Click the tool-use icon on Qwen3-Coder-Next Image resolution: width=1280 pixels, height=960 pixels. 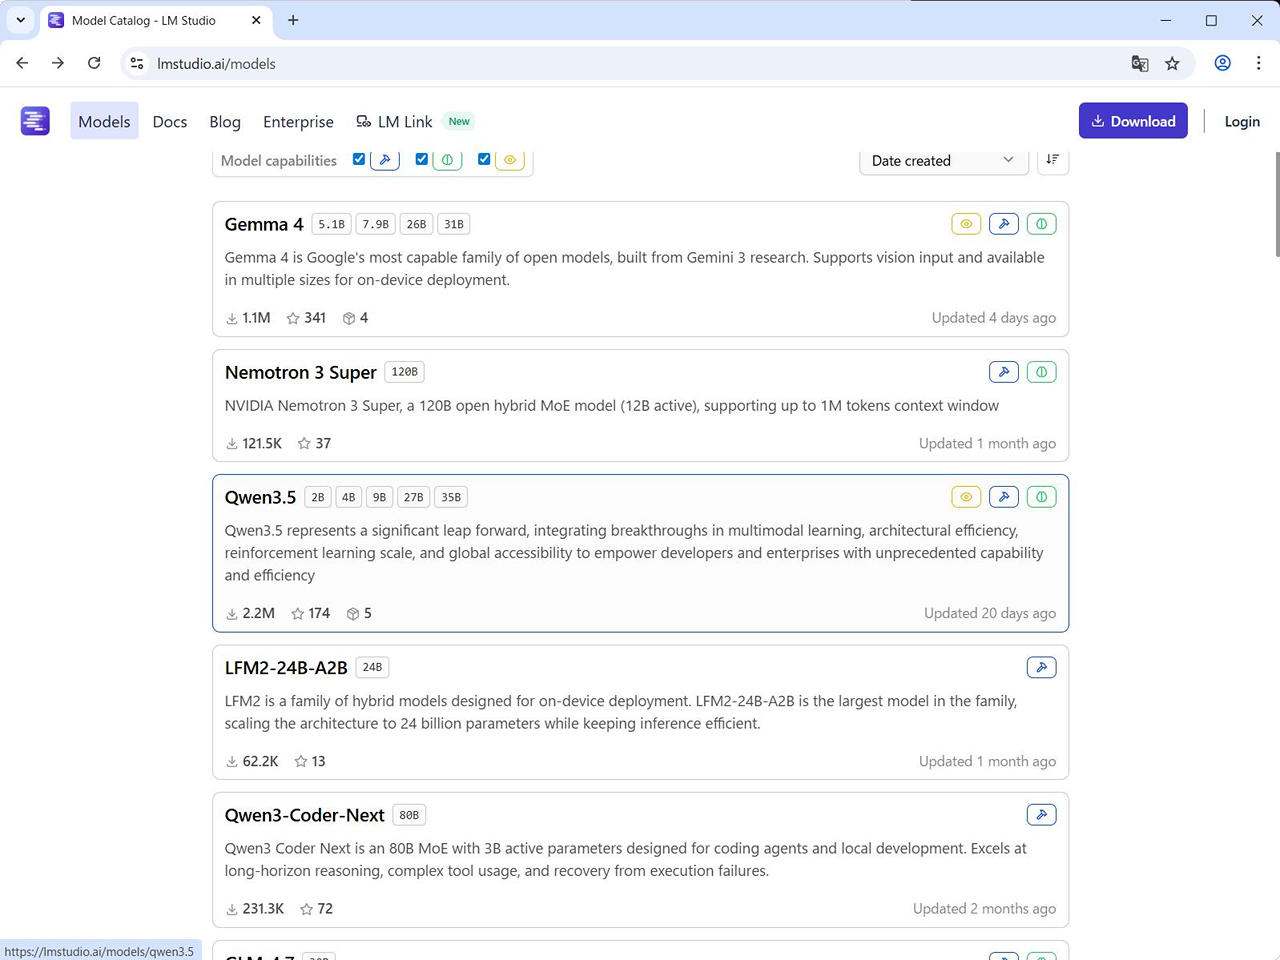[x=1041, y=815]
